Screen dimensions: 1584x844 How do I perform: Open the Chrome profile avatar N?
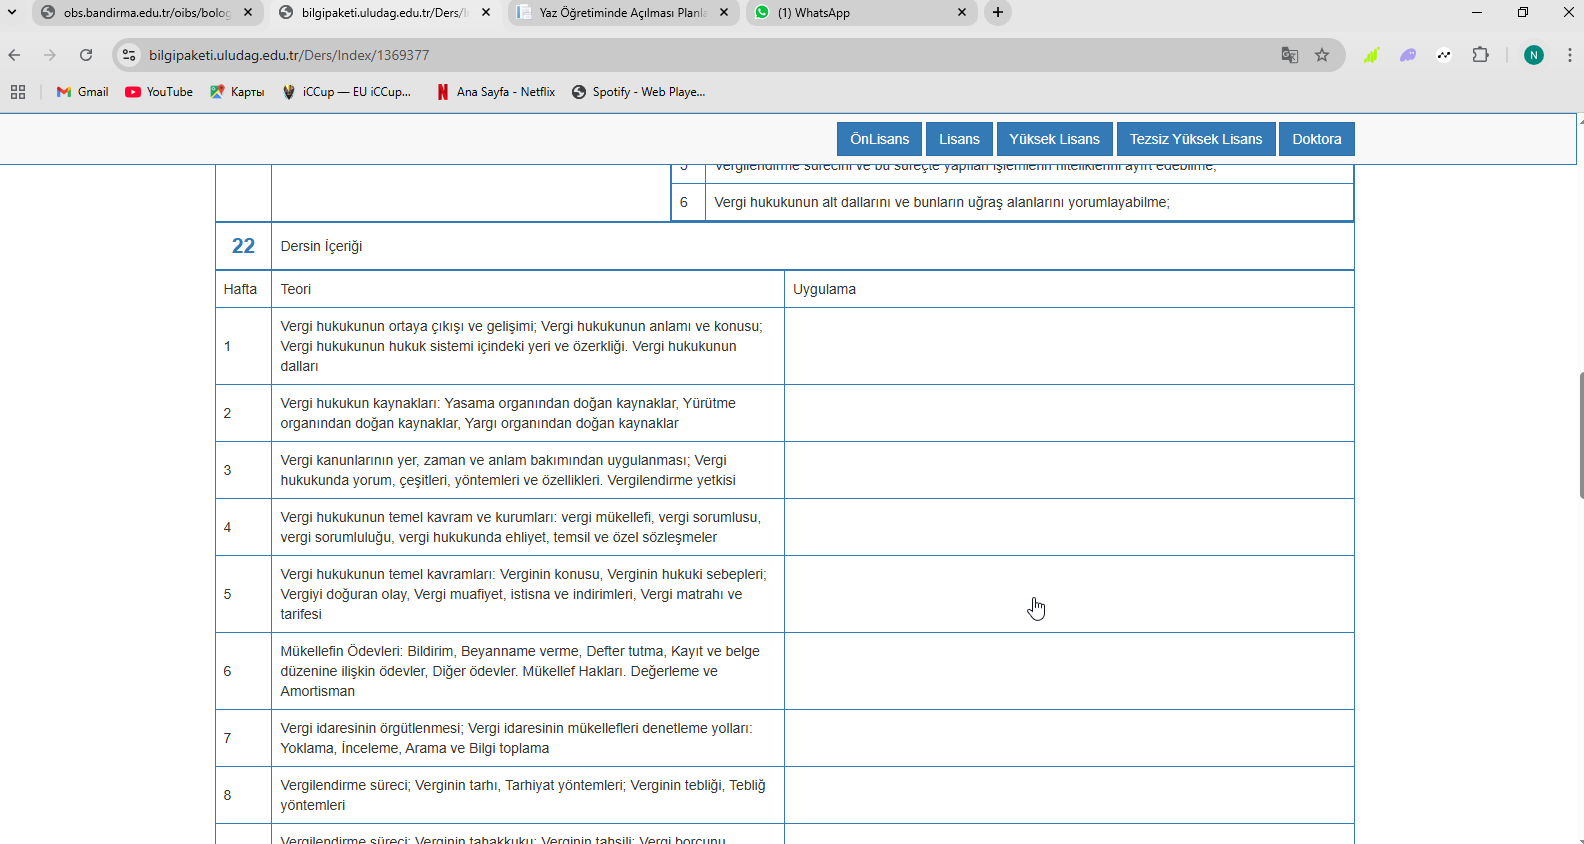tap(1534, 55)
